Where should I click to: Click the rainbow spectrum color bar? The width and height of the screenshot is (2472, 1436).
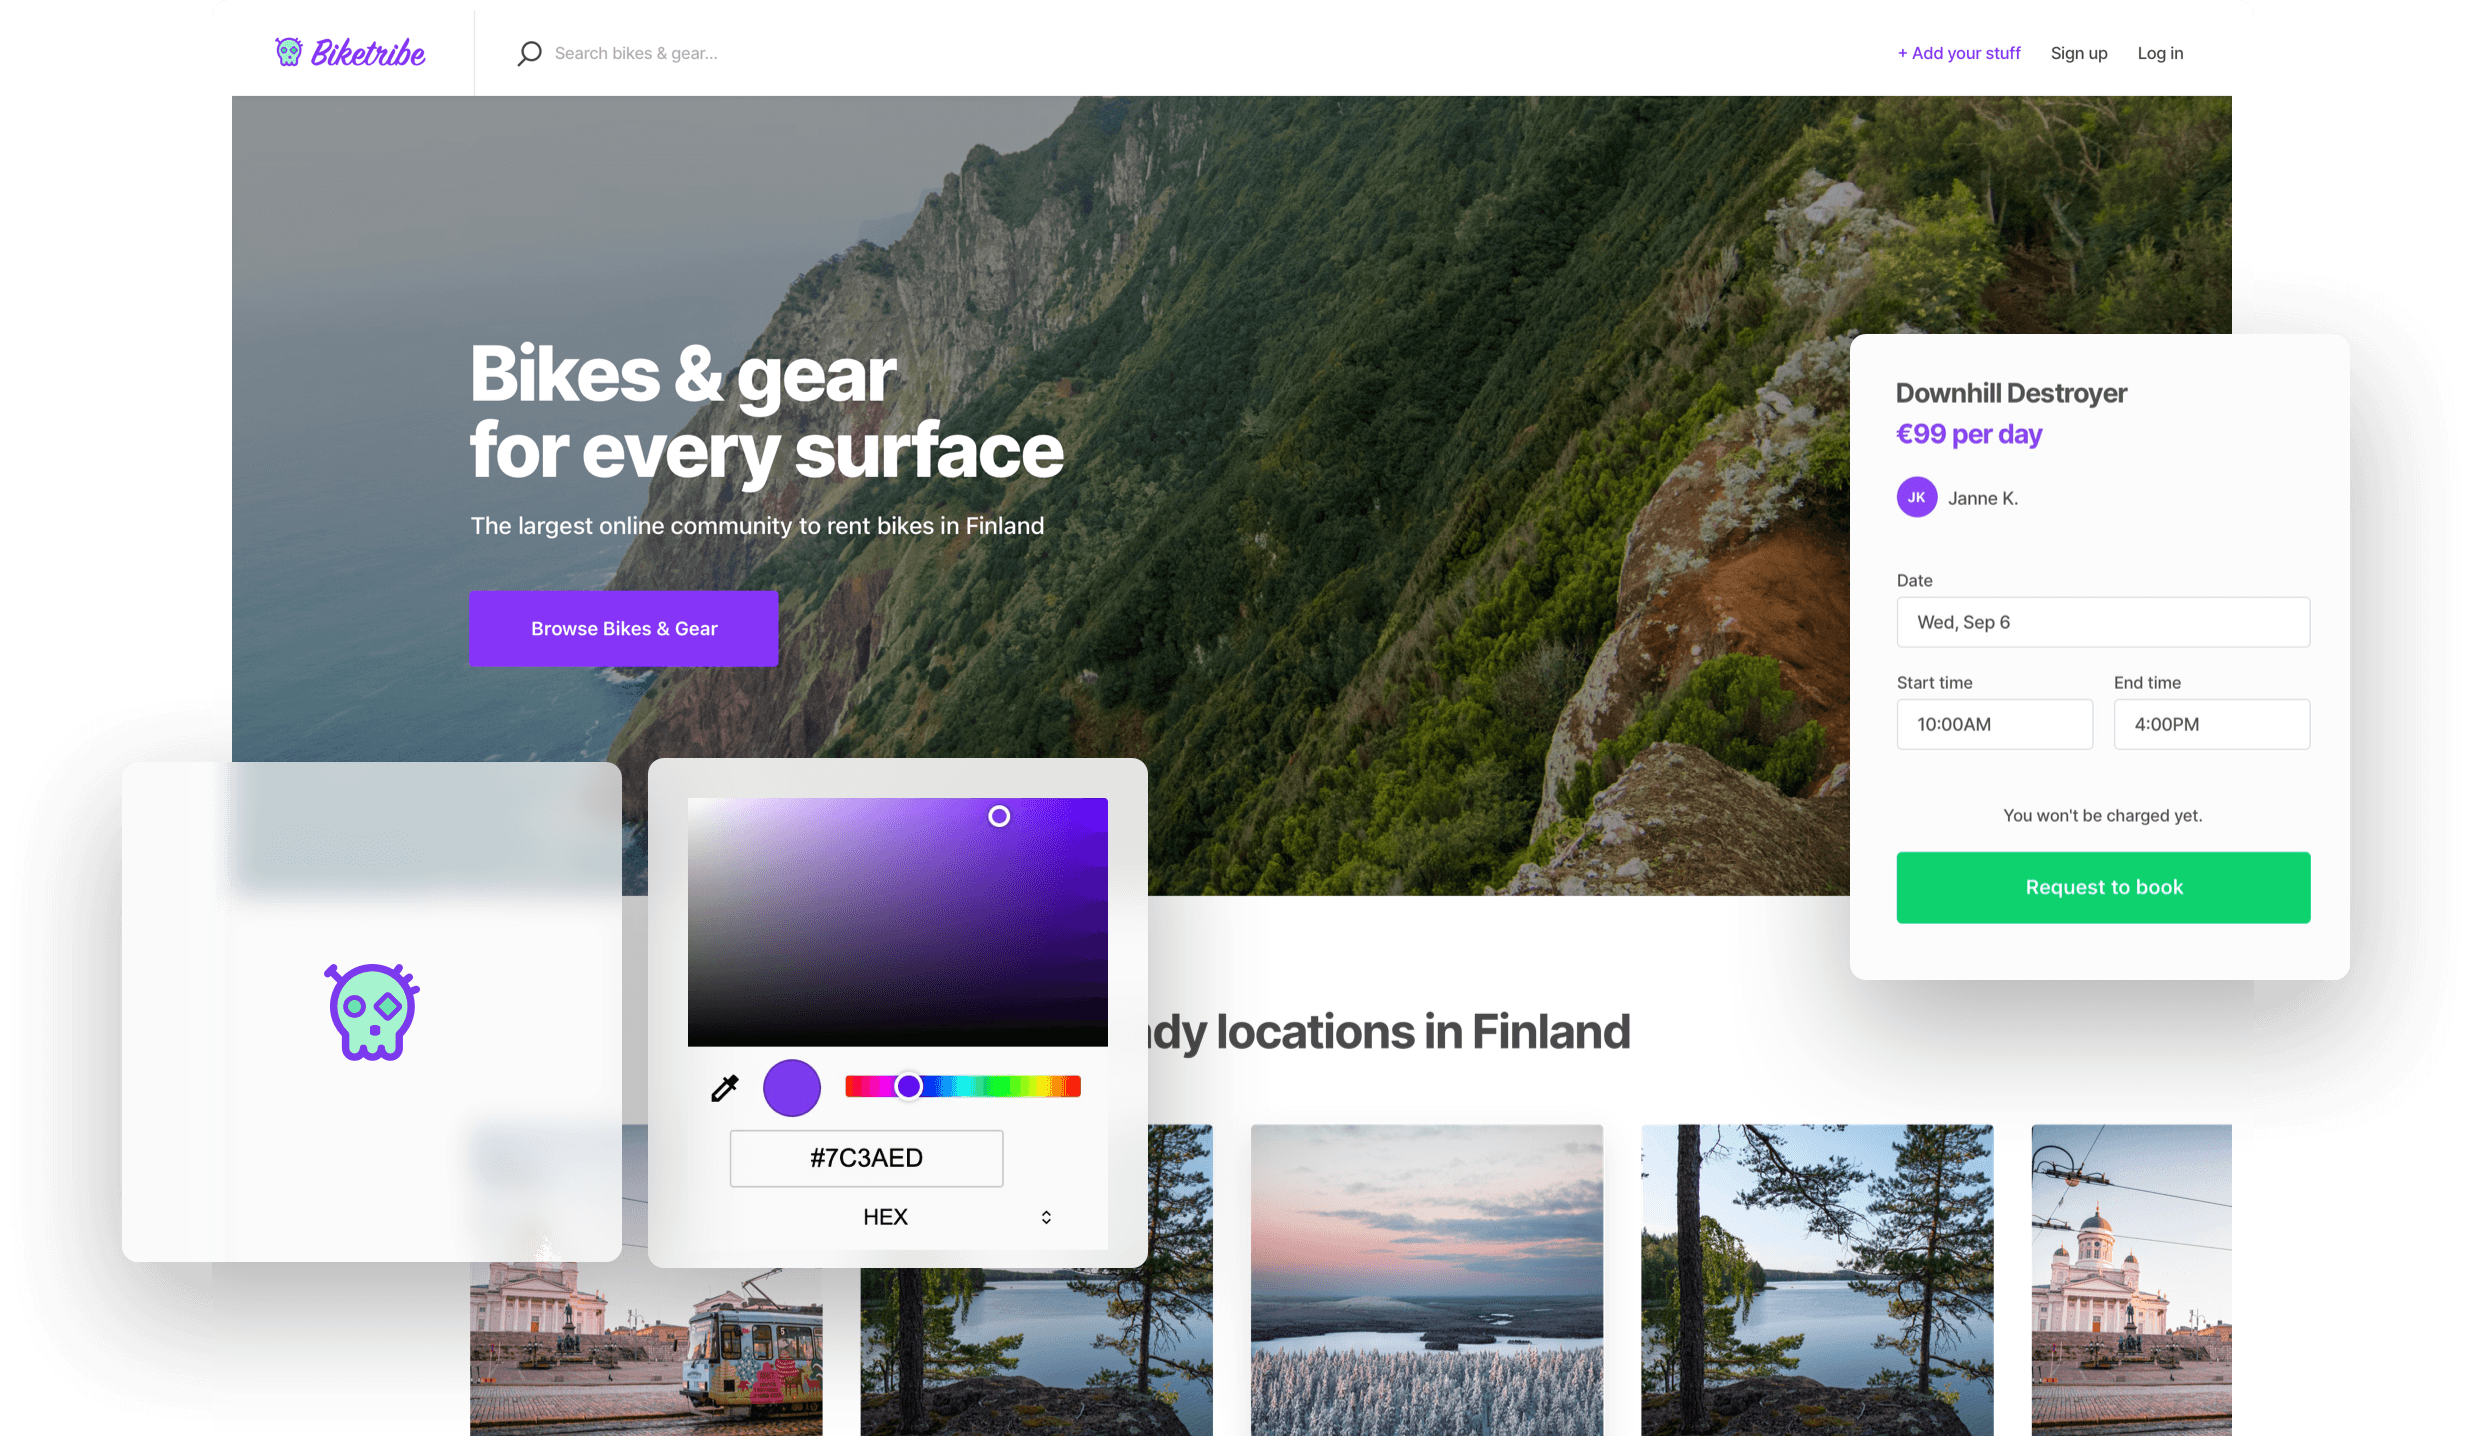[962, 1086]
